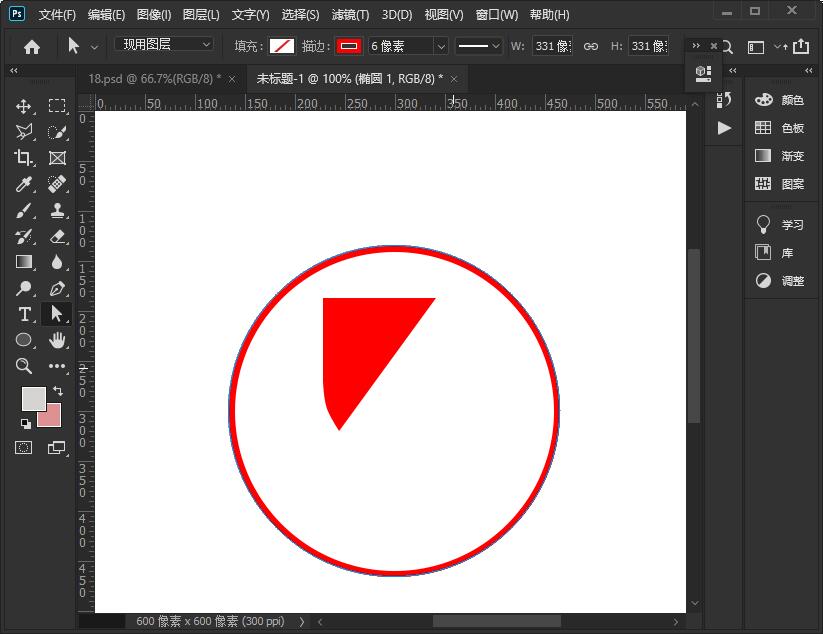
Task: Select the Eraser tool
Action: tap(57, 236)
